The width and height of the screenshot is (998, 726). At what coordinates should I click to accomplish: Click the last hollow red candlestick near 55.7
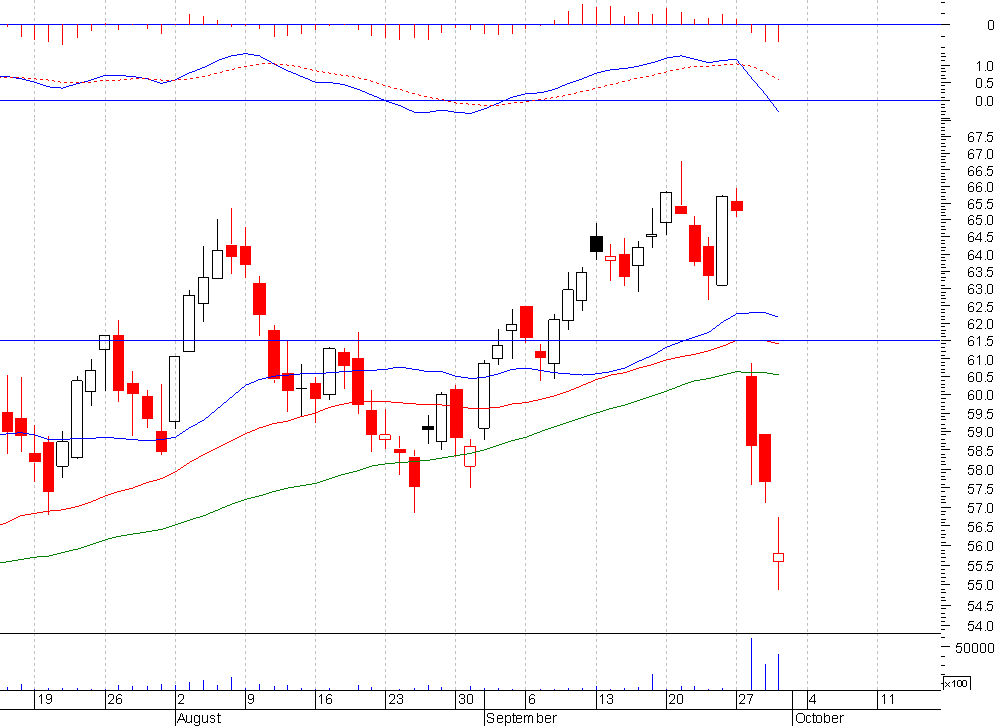click(x=778, y=557)
